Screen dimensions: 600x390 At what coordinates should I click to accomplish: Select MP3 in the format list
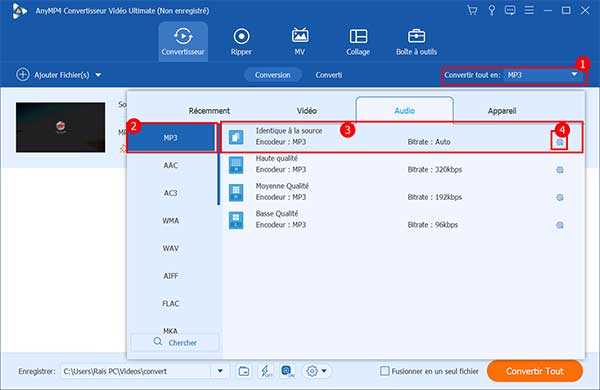point(171,138)
